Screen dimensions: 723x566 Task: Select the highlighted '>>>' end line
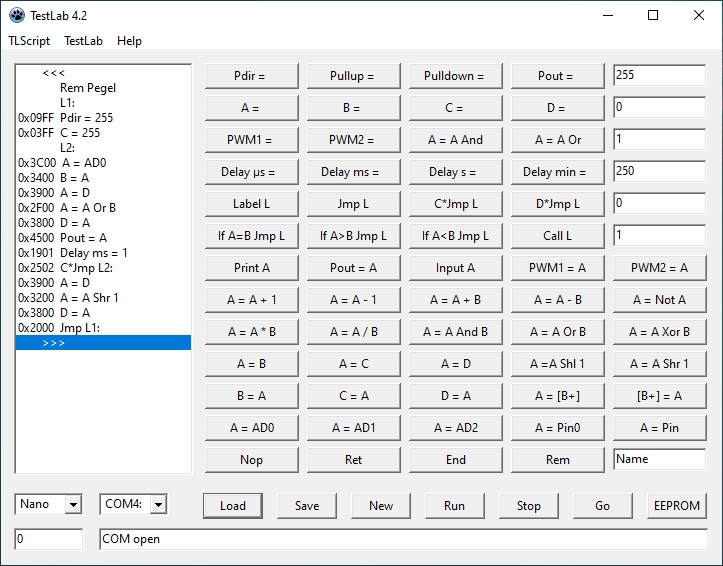[103, 342]
